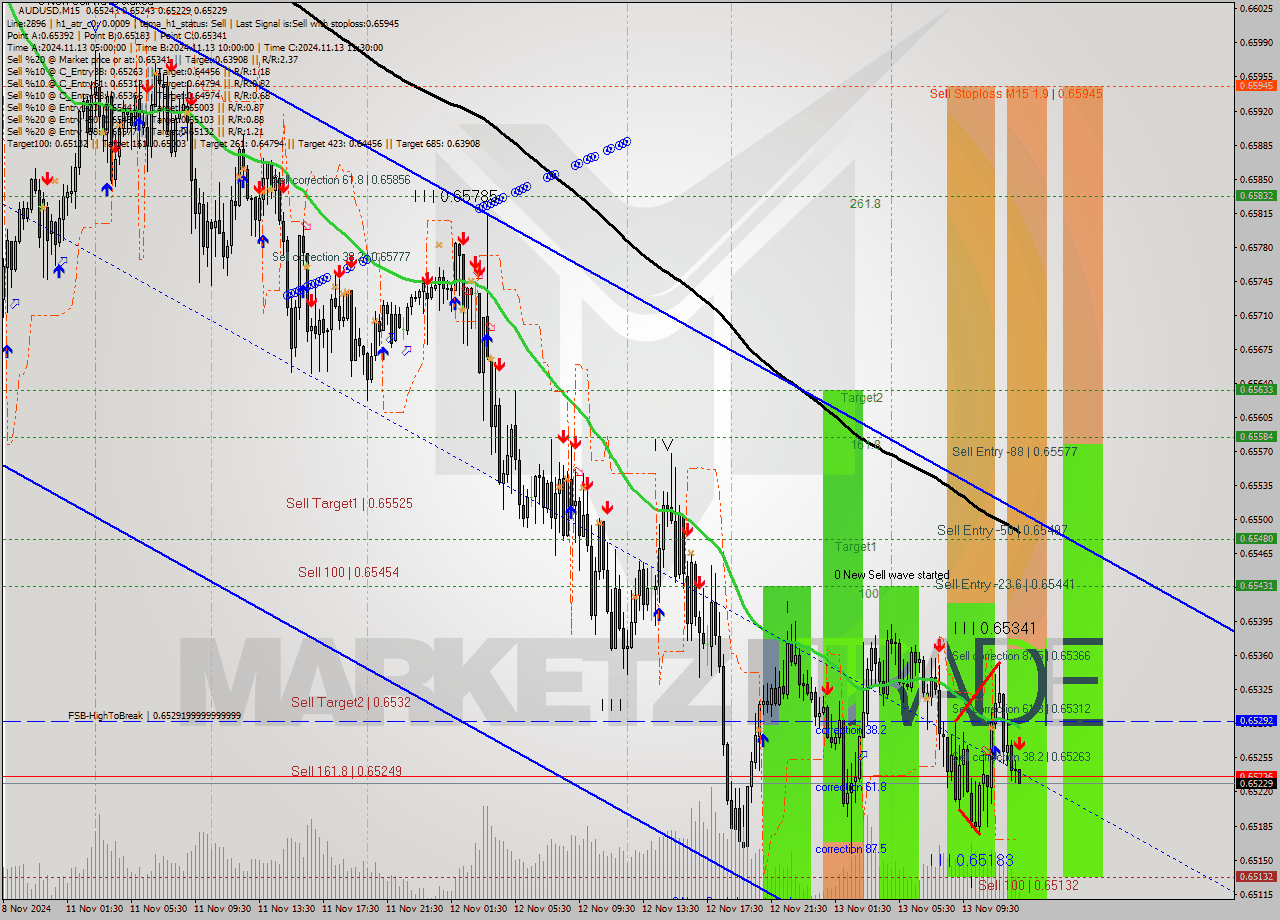1280x920 pixels.
Task: Click the 'I I | 0.65183' wave label
Action: (x=972, y=860)
